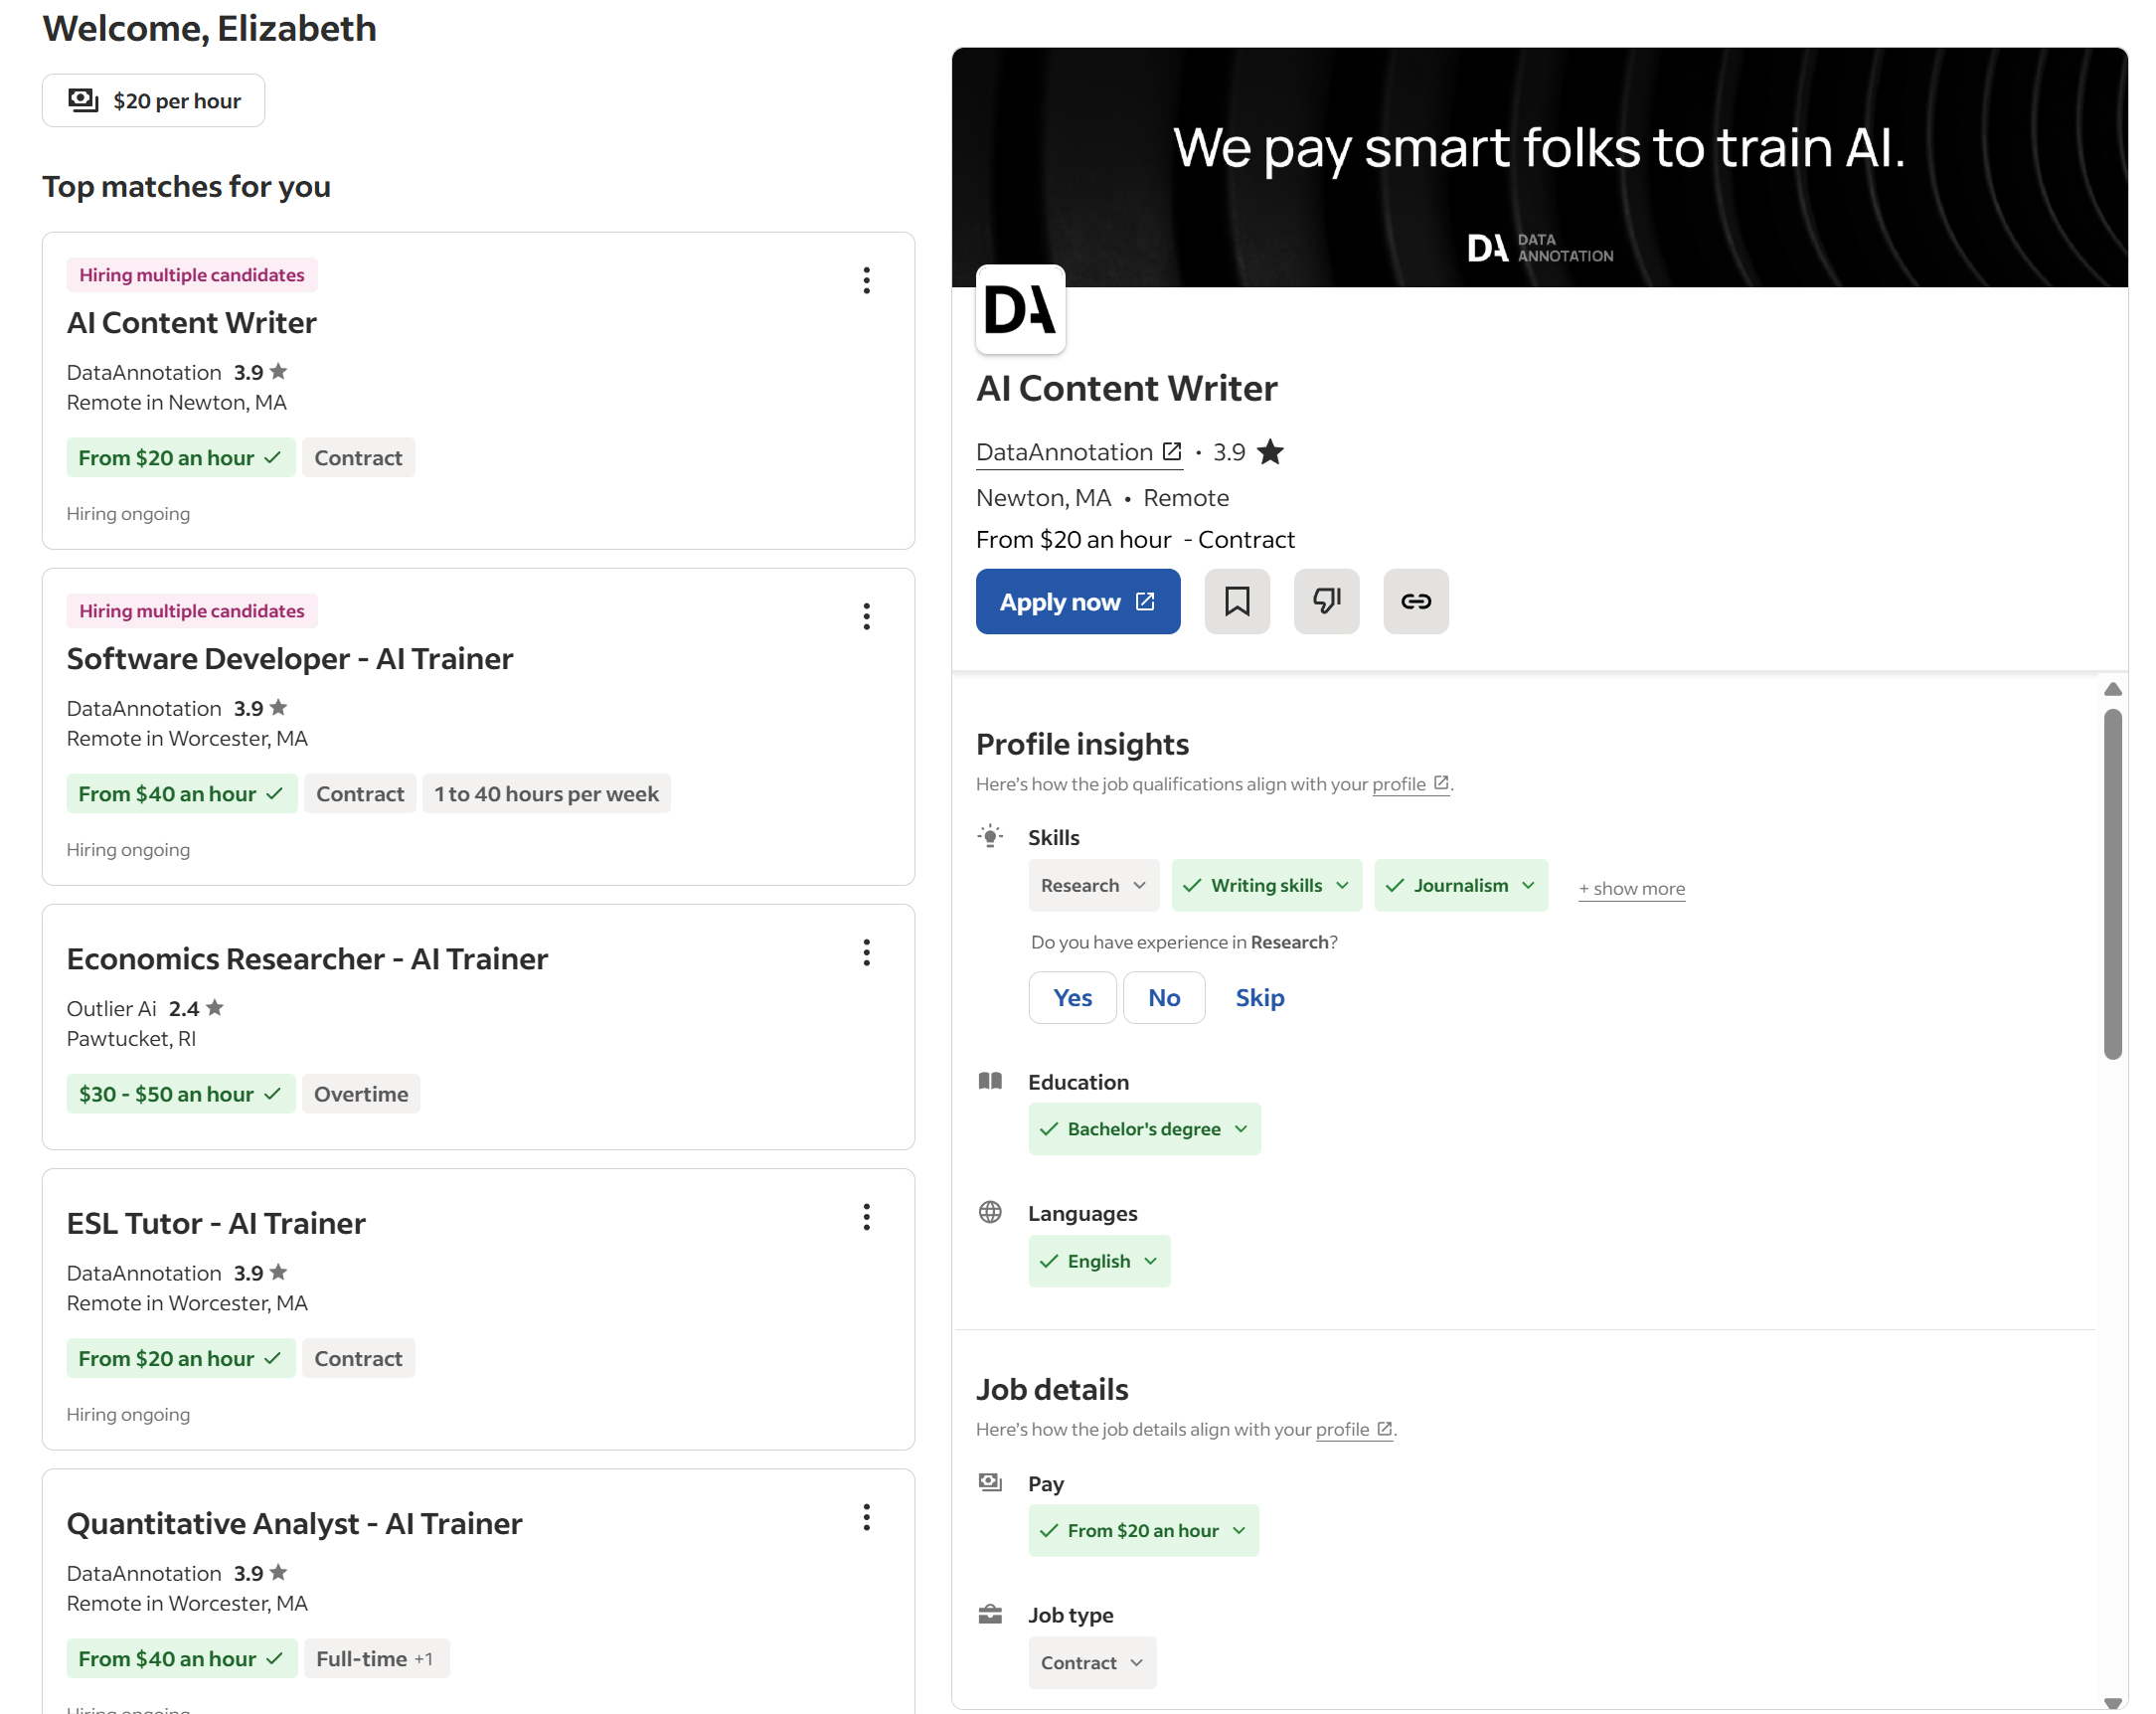2156x1714 pixels.
Task: Open ESL Tutor - AI Trainer job
Action: pyautogui.click(x=216, y=1223)
